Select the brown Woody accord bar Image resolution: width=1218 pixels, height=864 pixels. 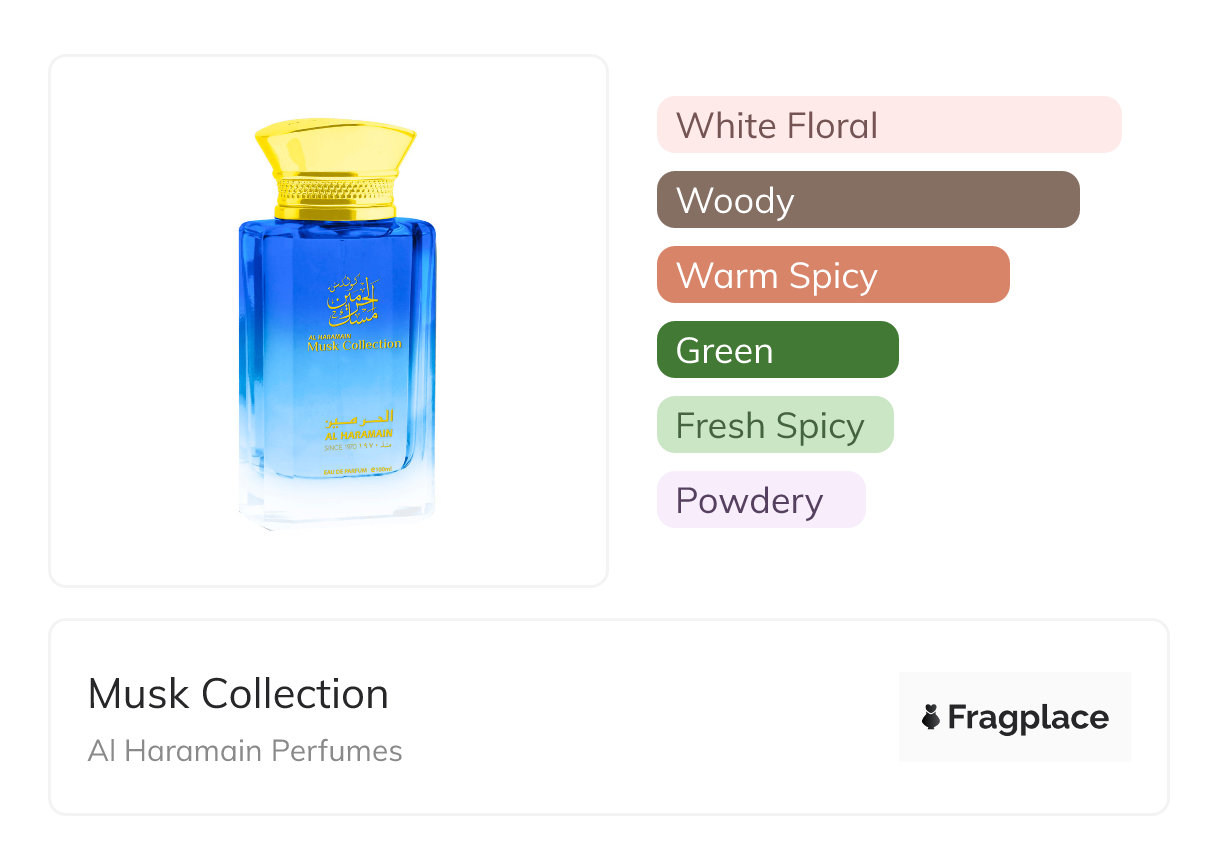(x=867, y=200)
